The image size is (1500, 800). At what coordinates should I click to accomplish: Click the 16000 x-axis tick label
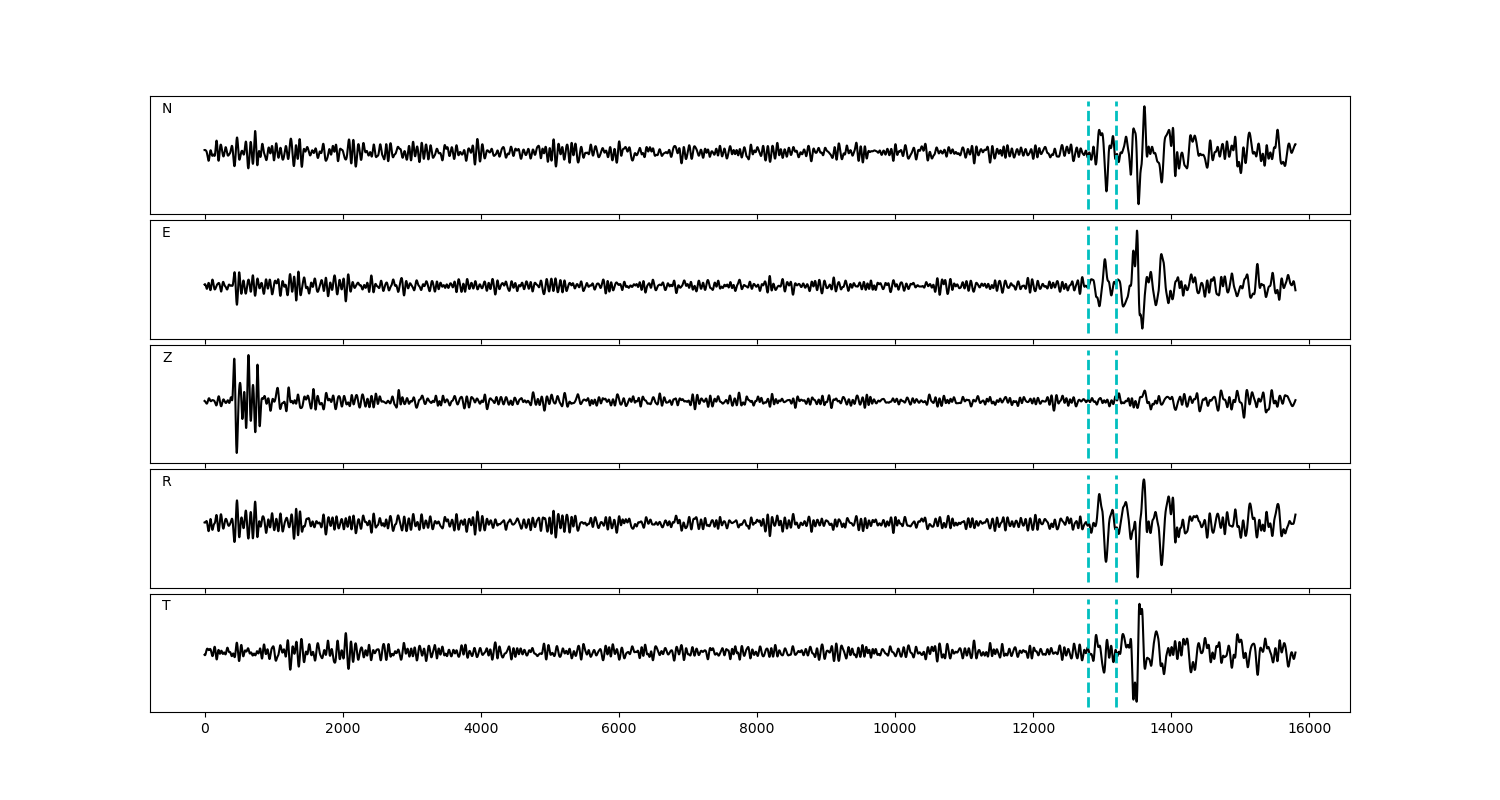click(x=1309, y=729)
